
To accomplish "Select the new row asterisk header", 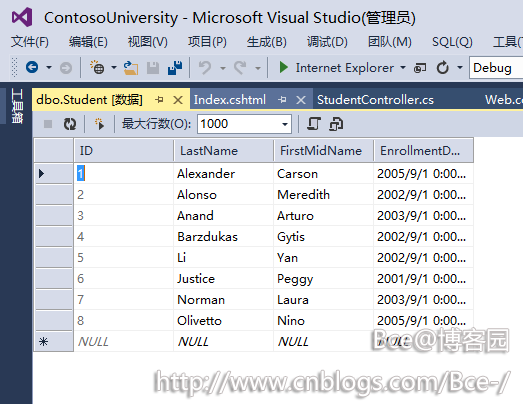I will (54, 341).
